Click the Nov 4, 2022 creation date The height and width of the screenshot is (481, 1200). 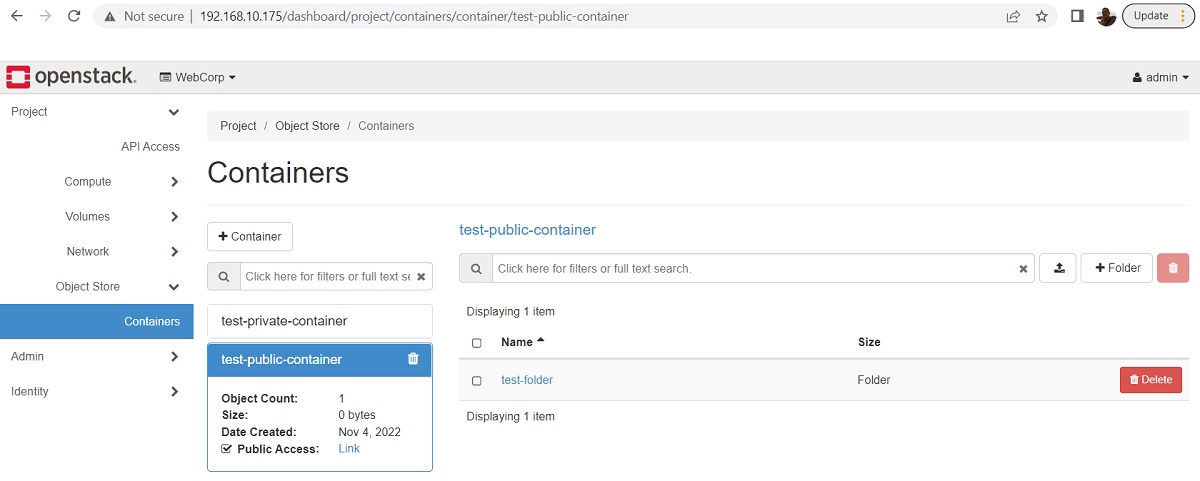(369, 432)
